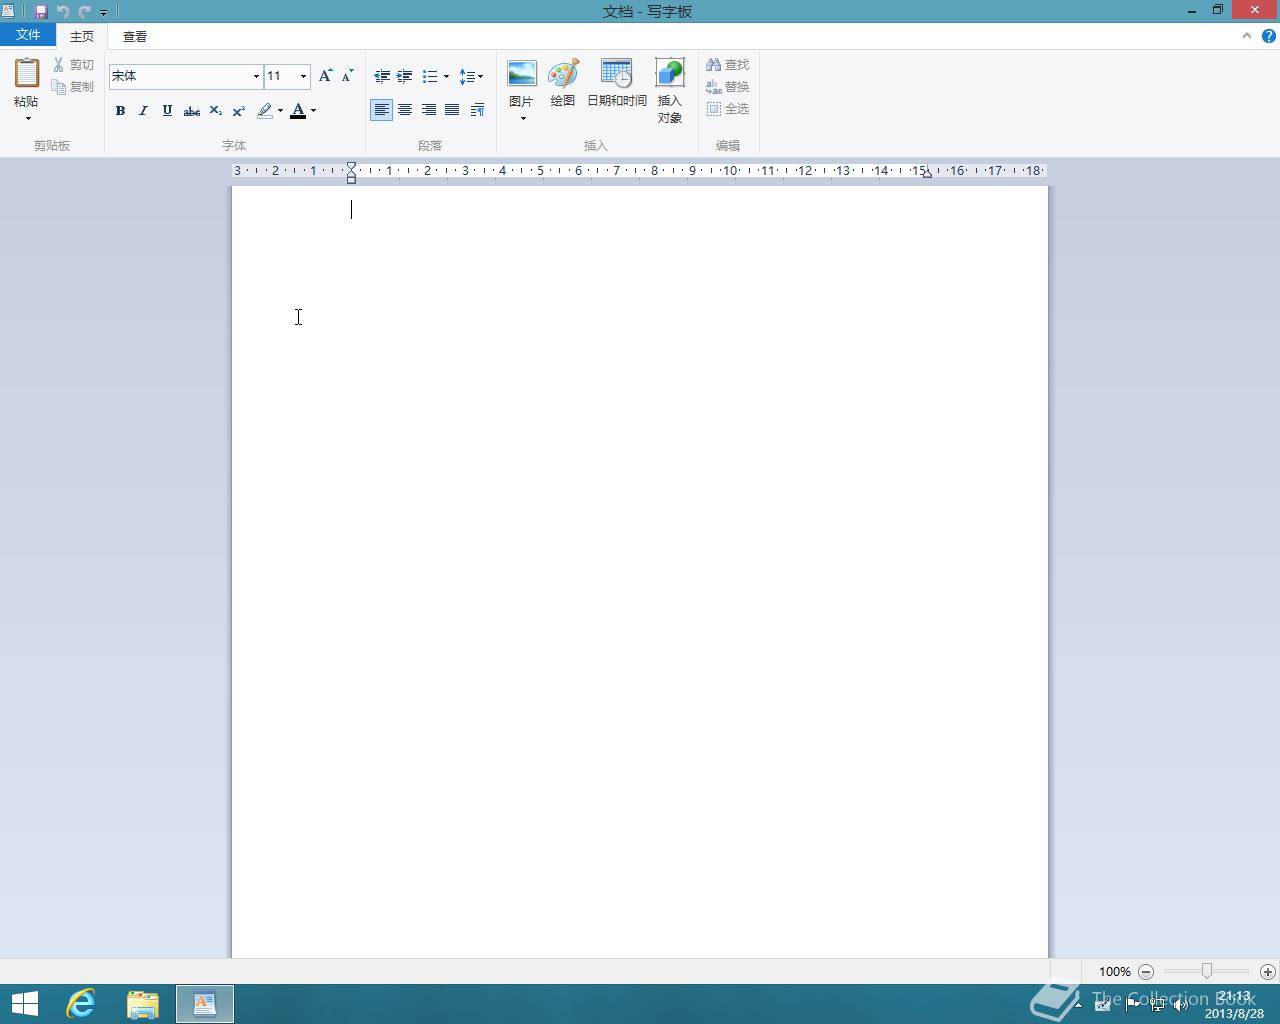This screenshot has height=1024, width=1280.
Task: Open the File (文件) menu
Action: 28,35
